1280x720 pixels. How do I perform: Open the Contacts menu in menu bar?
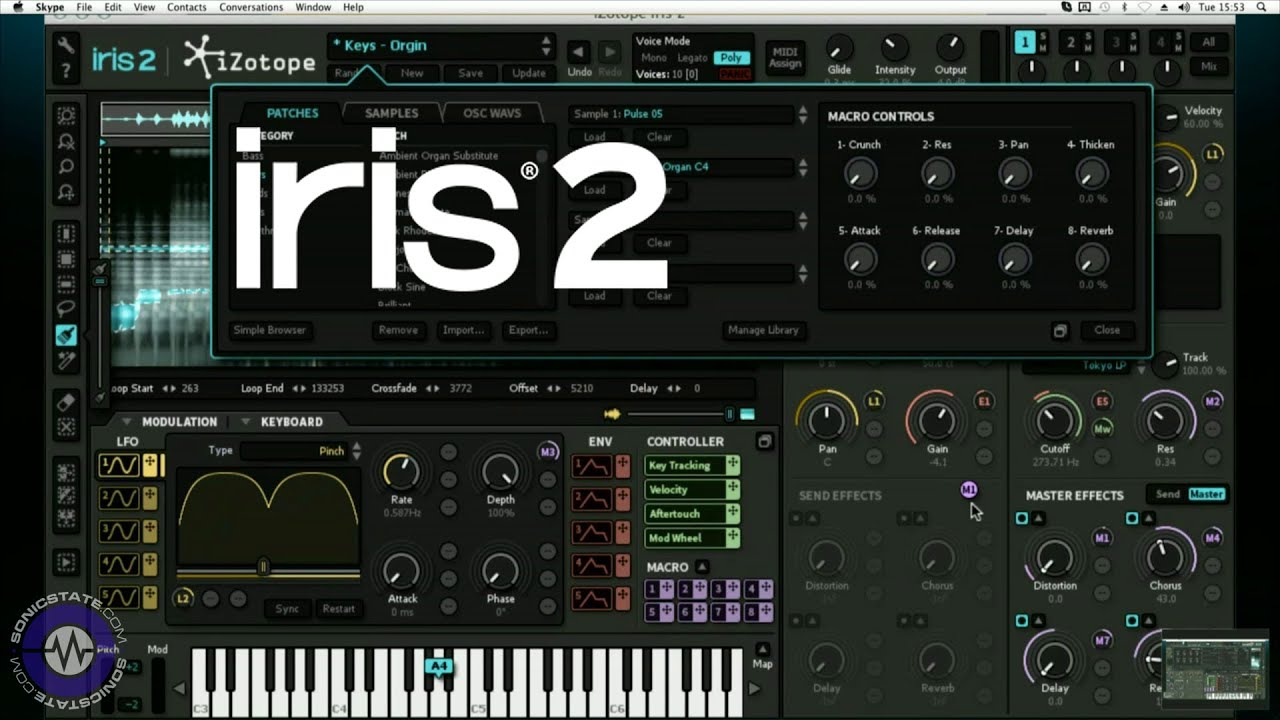(x=187, y=7)
